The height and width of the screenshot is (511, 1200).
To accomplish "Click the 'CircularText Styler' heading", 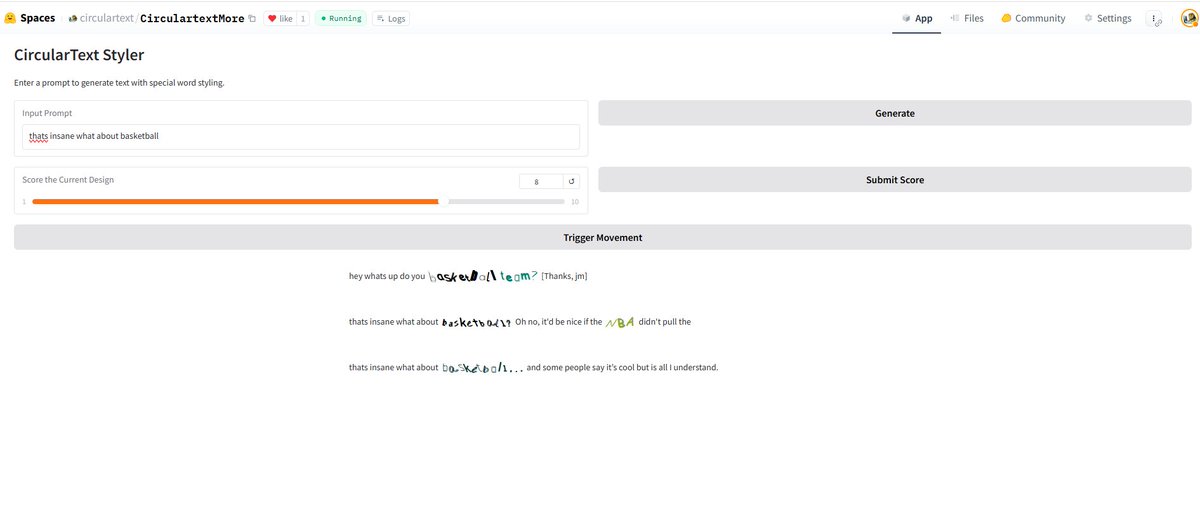I will click(x=79, y=55).
